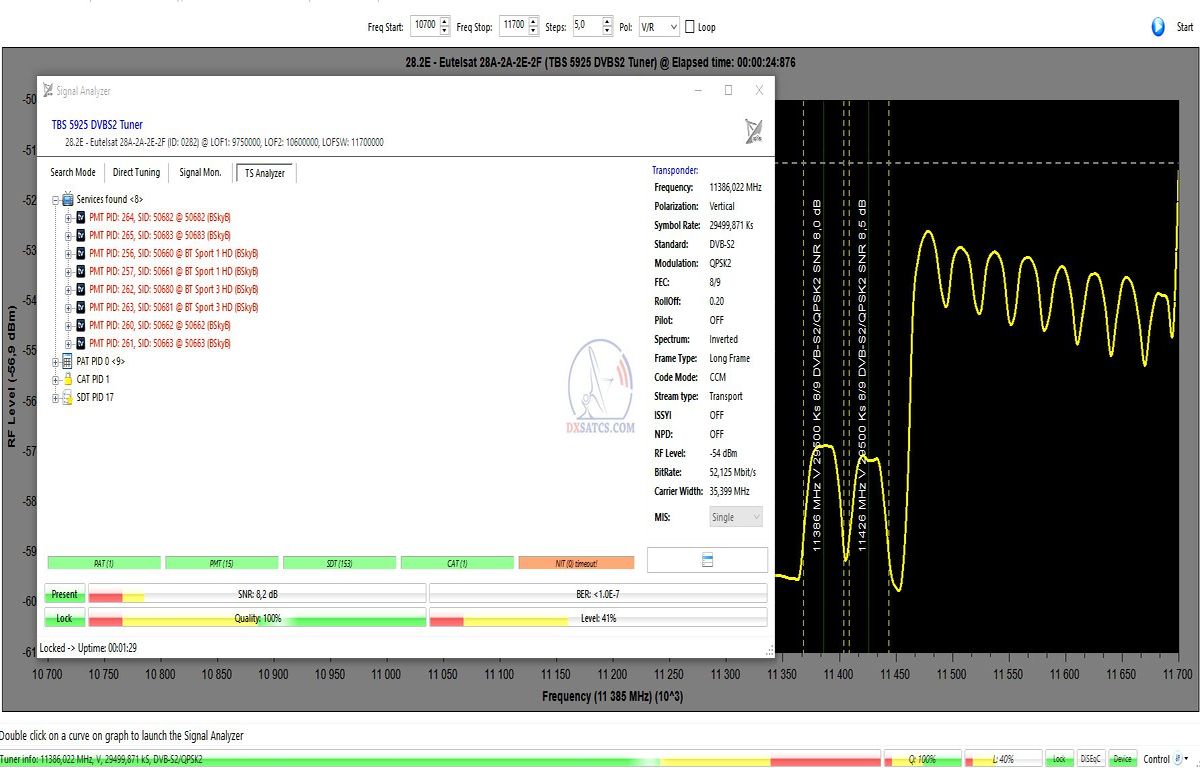This screenshot has height=768, width=1200.
Task: Toggle the Present indicator button
Action: coord(64,594)
